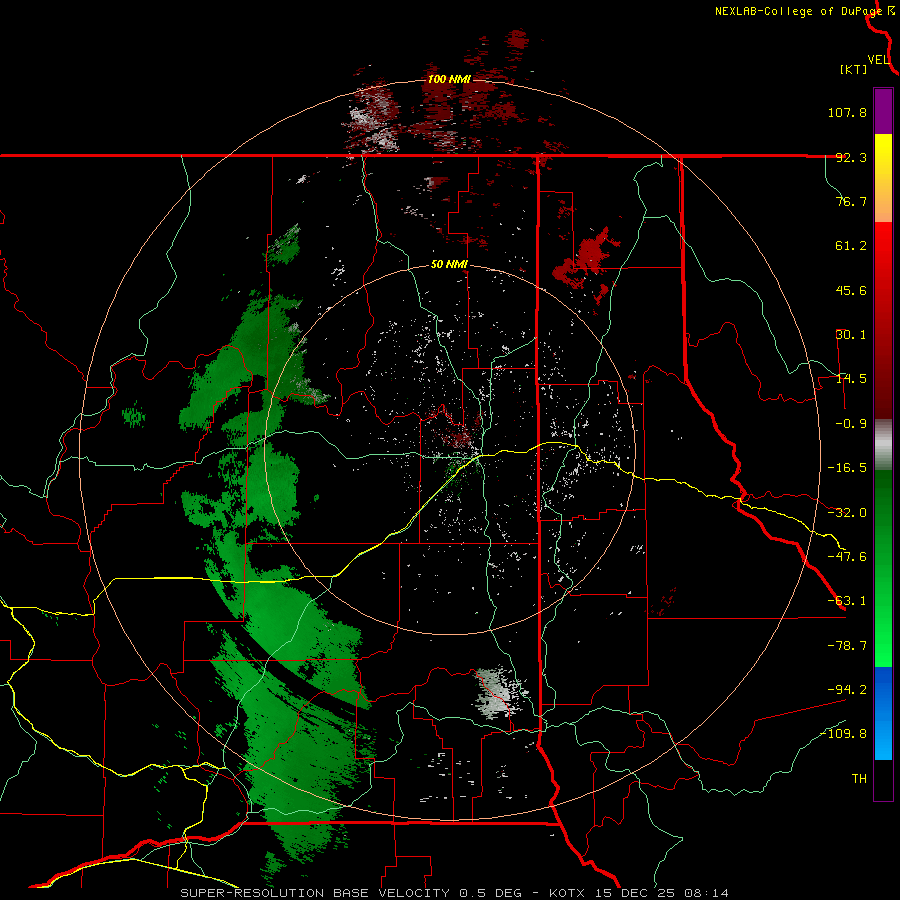The image size is (900, 900).
Task: Click the -32.0 scale value
Action: [x=847, y=513]
